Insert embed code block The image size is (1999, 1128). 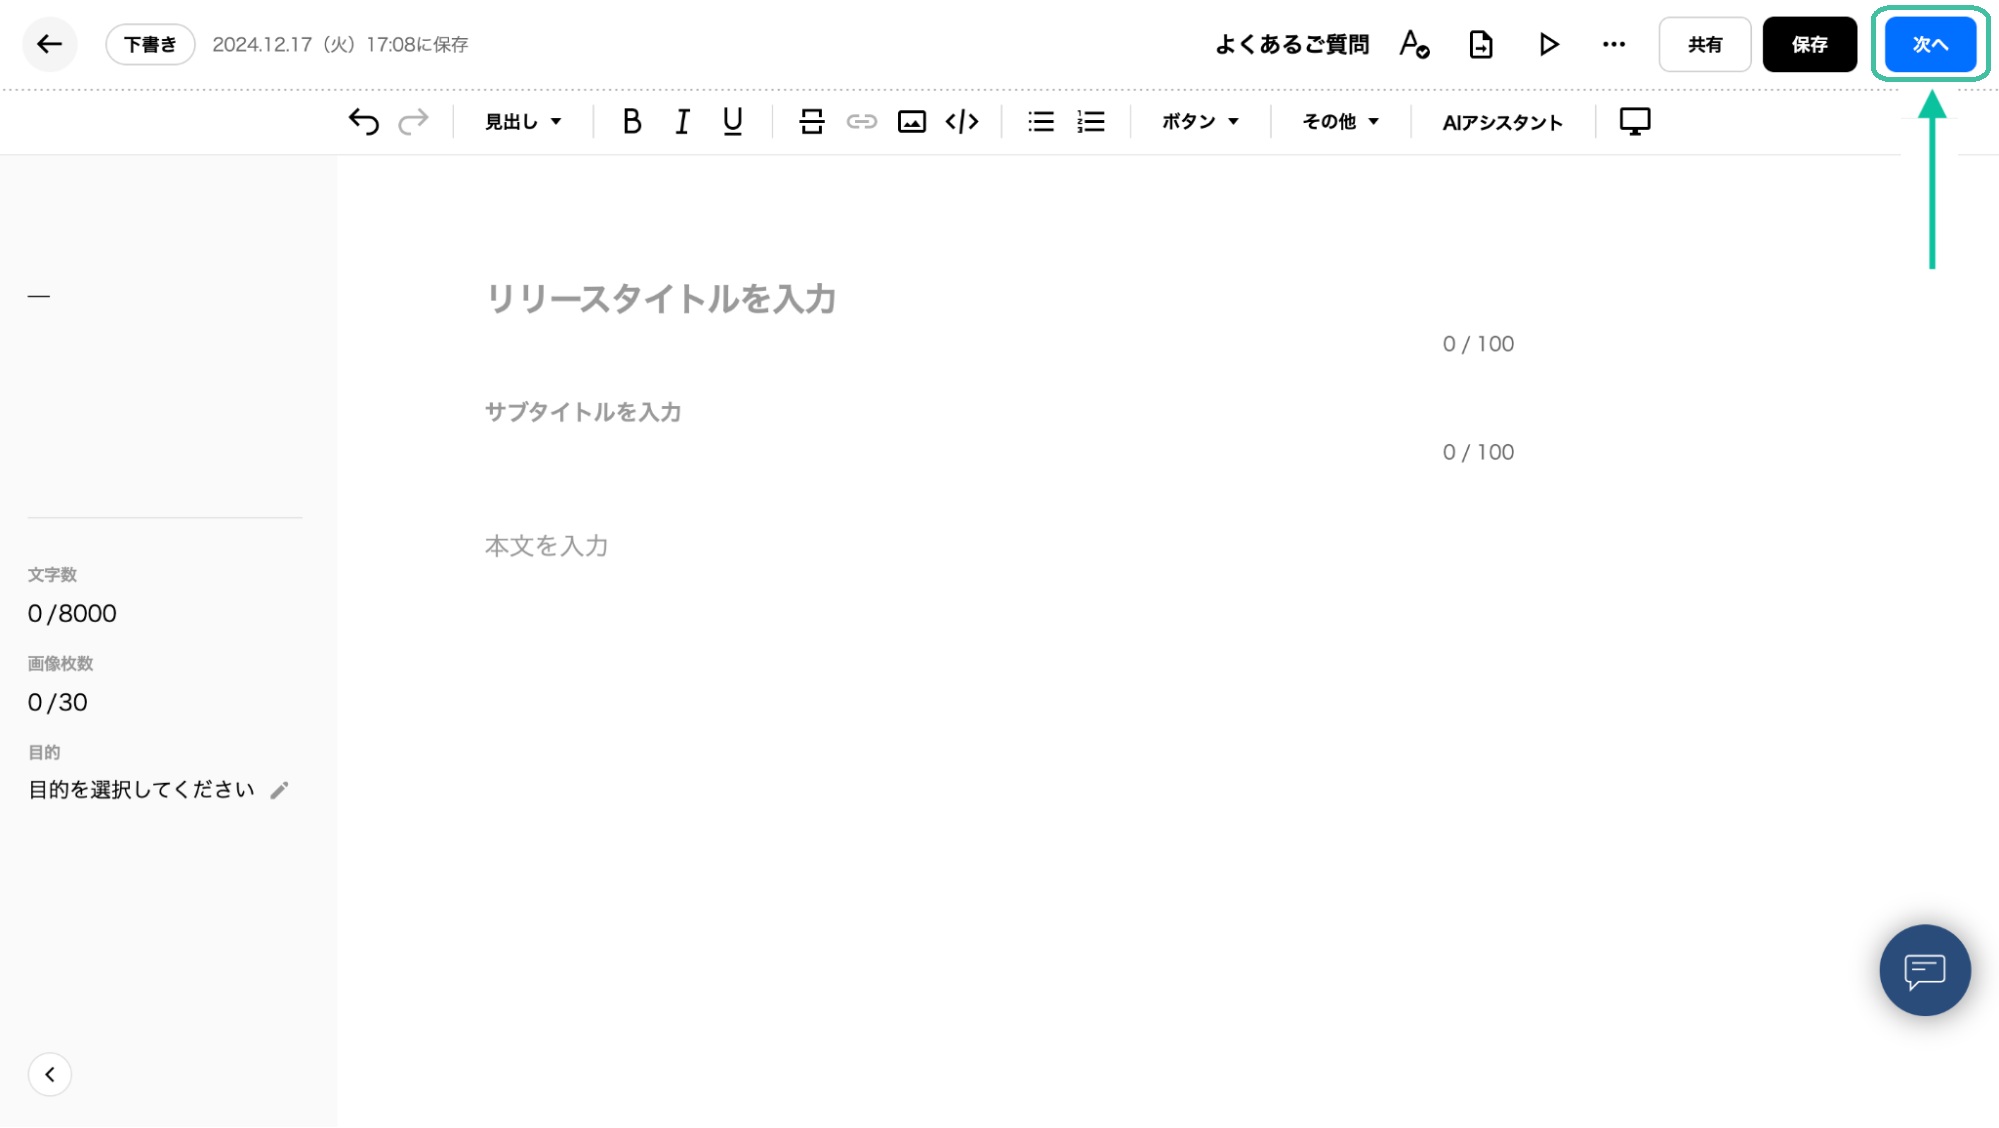click(x=961, y=122)
